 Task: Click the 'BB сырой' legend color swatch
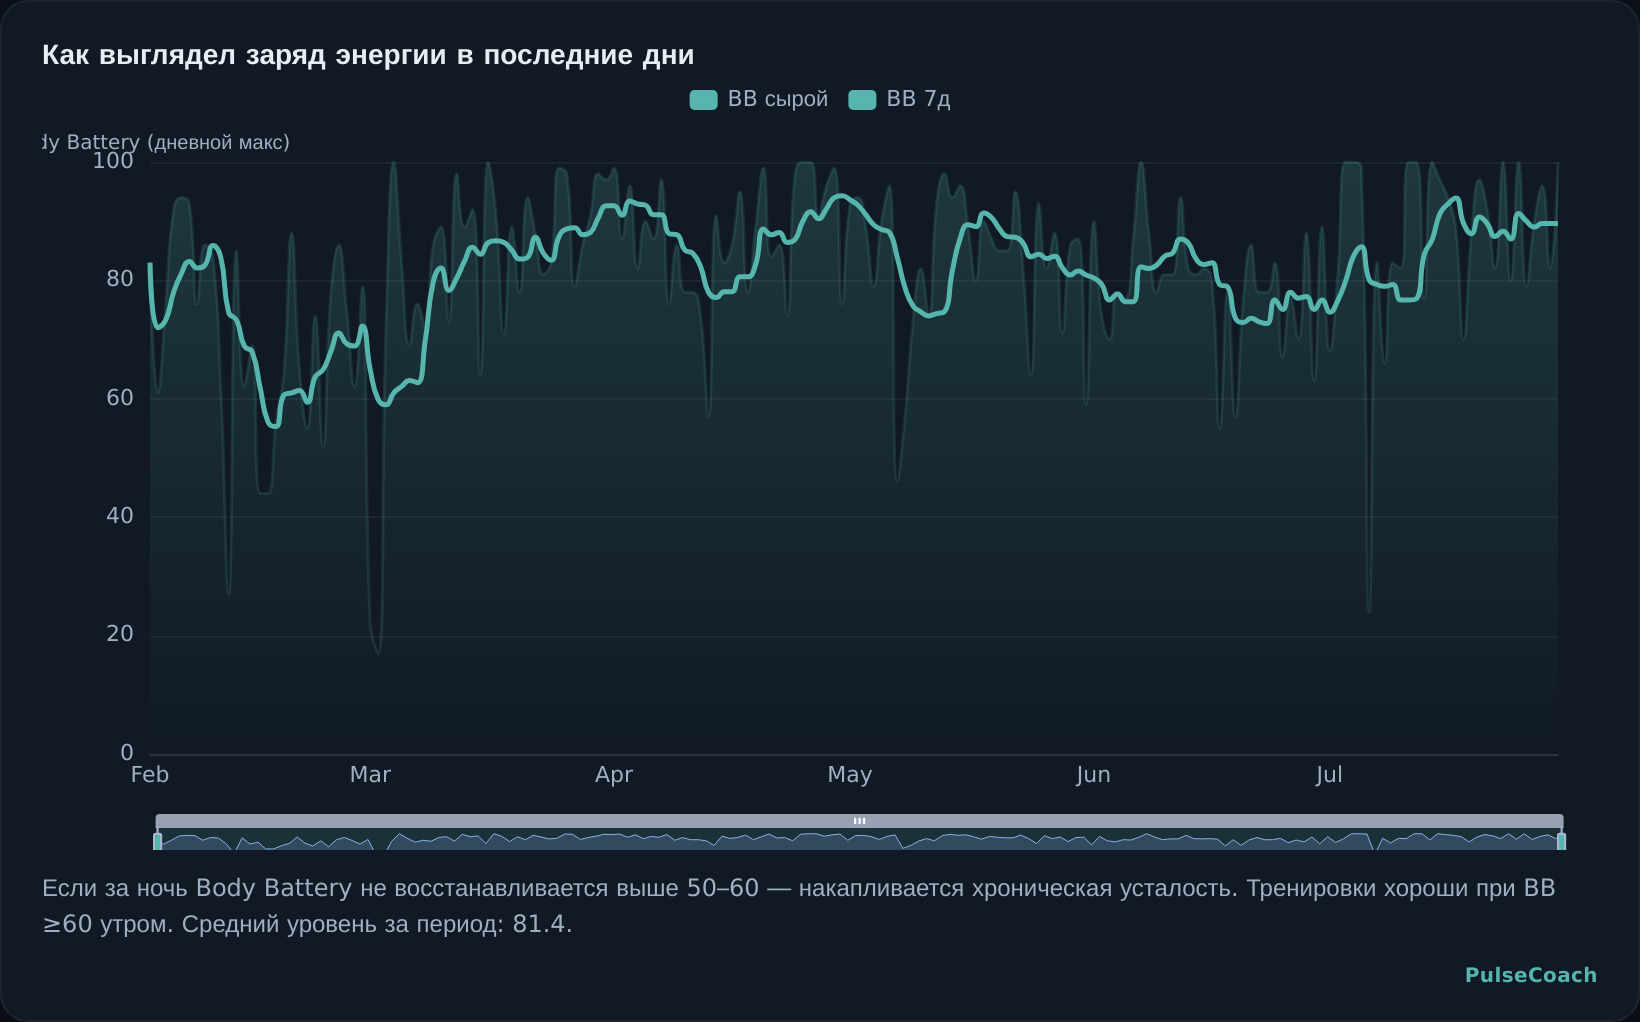703,100
